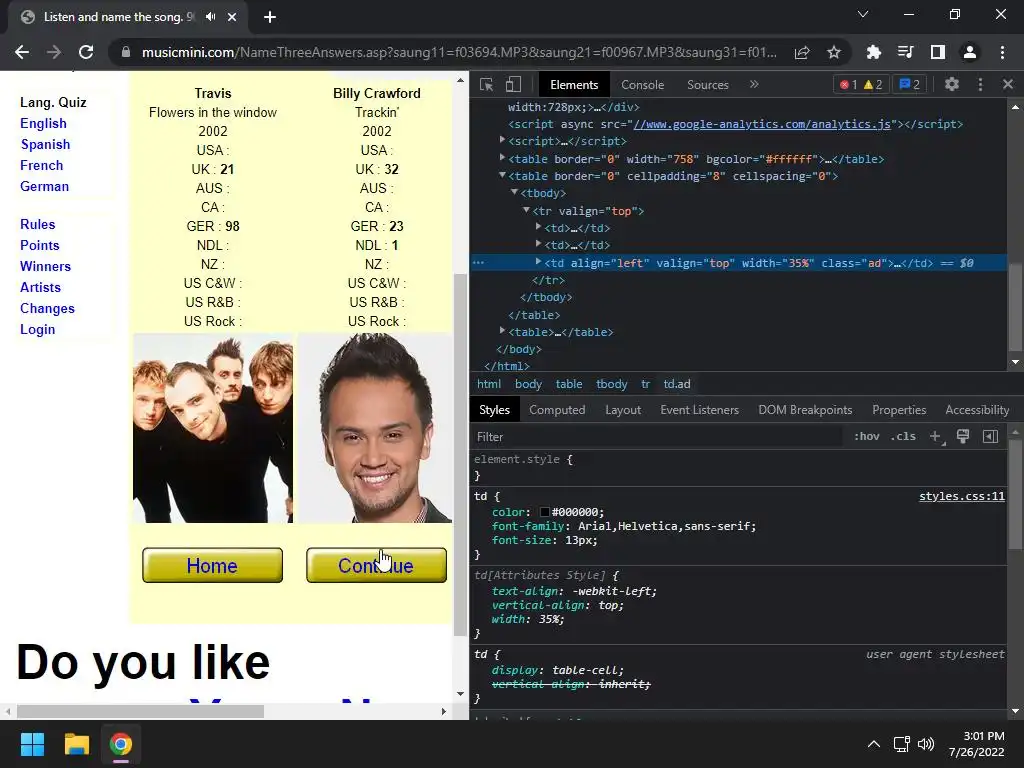Open the Event Listeners tab
The width and height of the screenshot is (1024, 768).
coord(699,410)
